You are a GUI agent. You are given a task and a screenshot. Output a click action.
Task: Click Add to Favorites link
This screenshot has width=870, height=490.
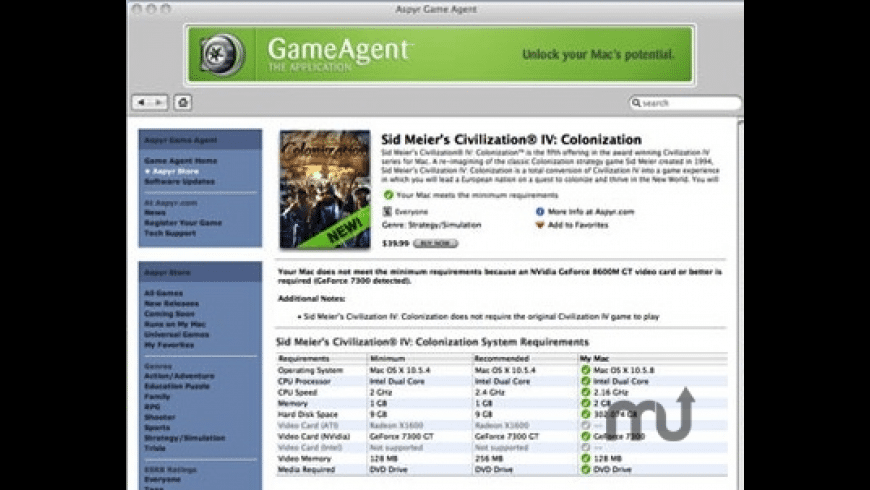click(578, 225)
